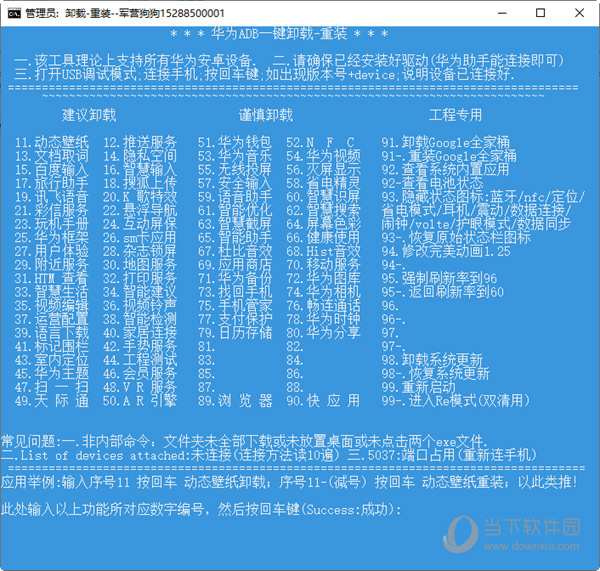Close the console window
This screenshot has height=571, width=600.
click(x=579, y=13)
